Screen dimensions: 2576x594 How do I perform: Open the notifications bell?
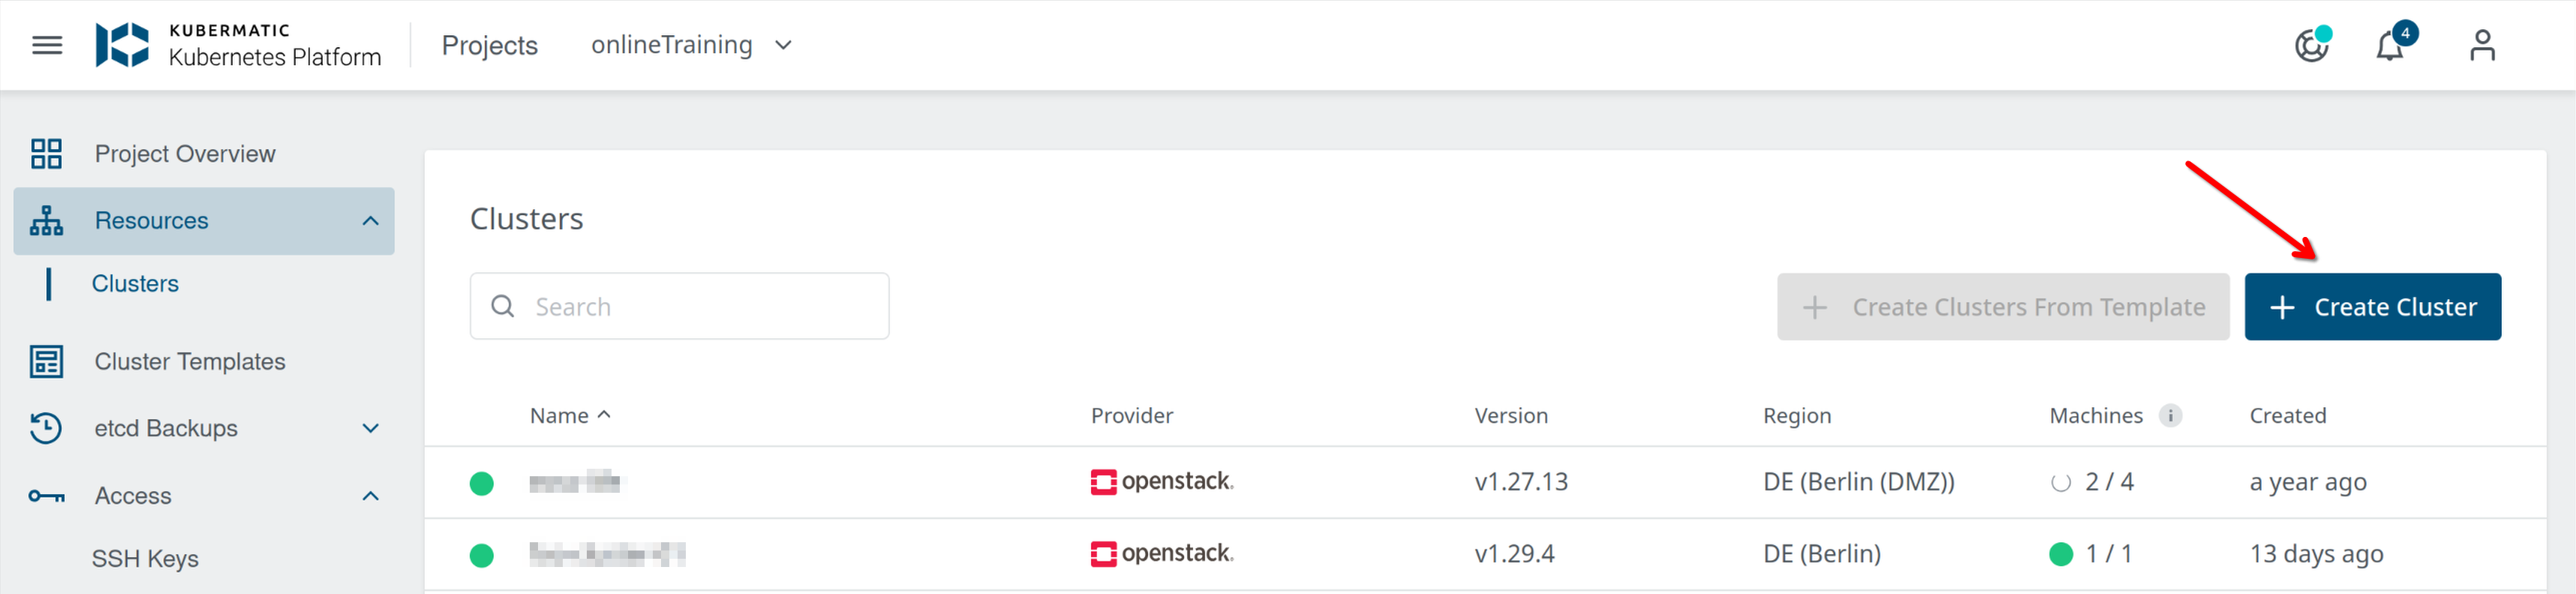[2389, 46]
